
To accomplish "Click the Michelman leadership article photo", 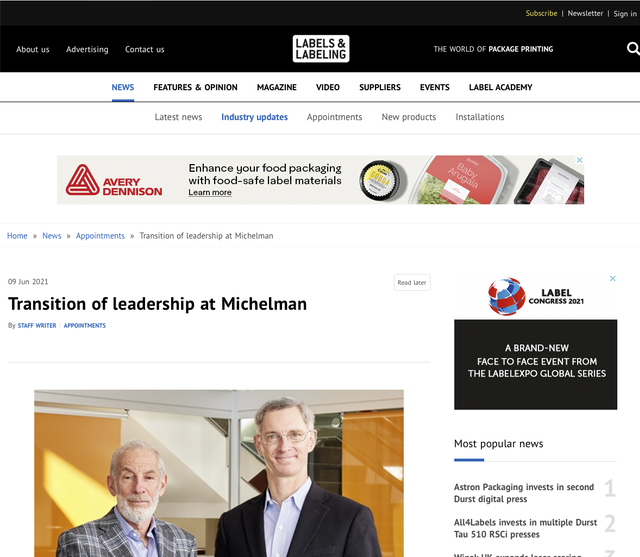I will [x=219, y=473].
